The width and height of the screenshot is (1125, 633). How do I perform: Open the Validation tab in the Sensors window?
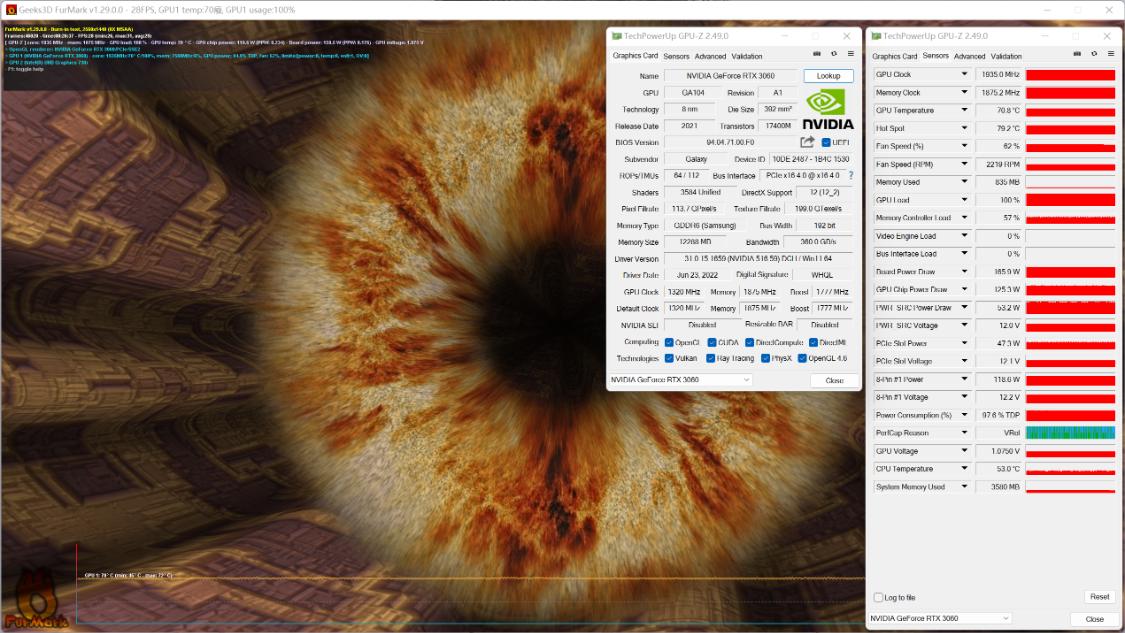pyautogui.click(x=1006, y=57)
